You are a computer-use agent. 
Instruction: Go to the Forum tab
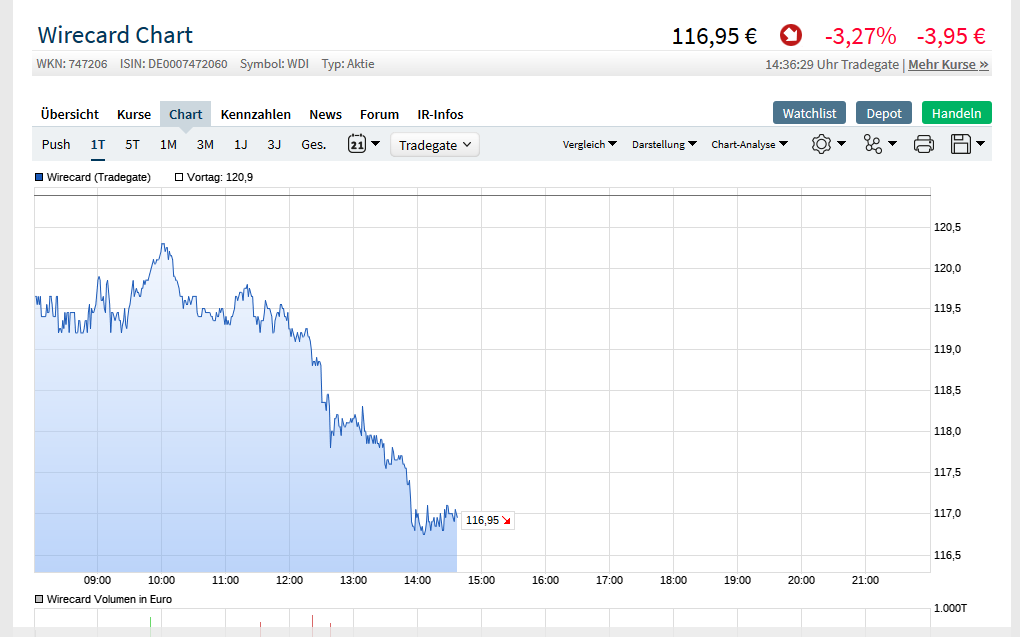tap(379, 115)
